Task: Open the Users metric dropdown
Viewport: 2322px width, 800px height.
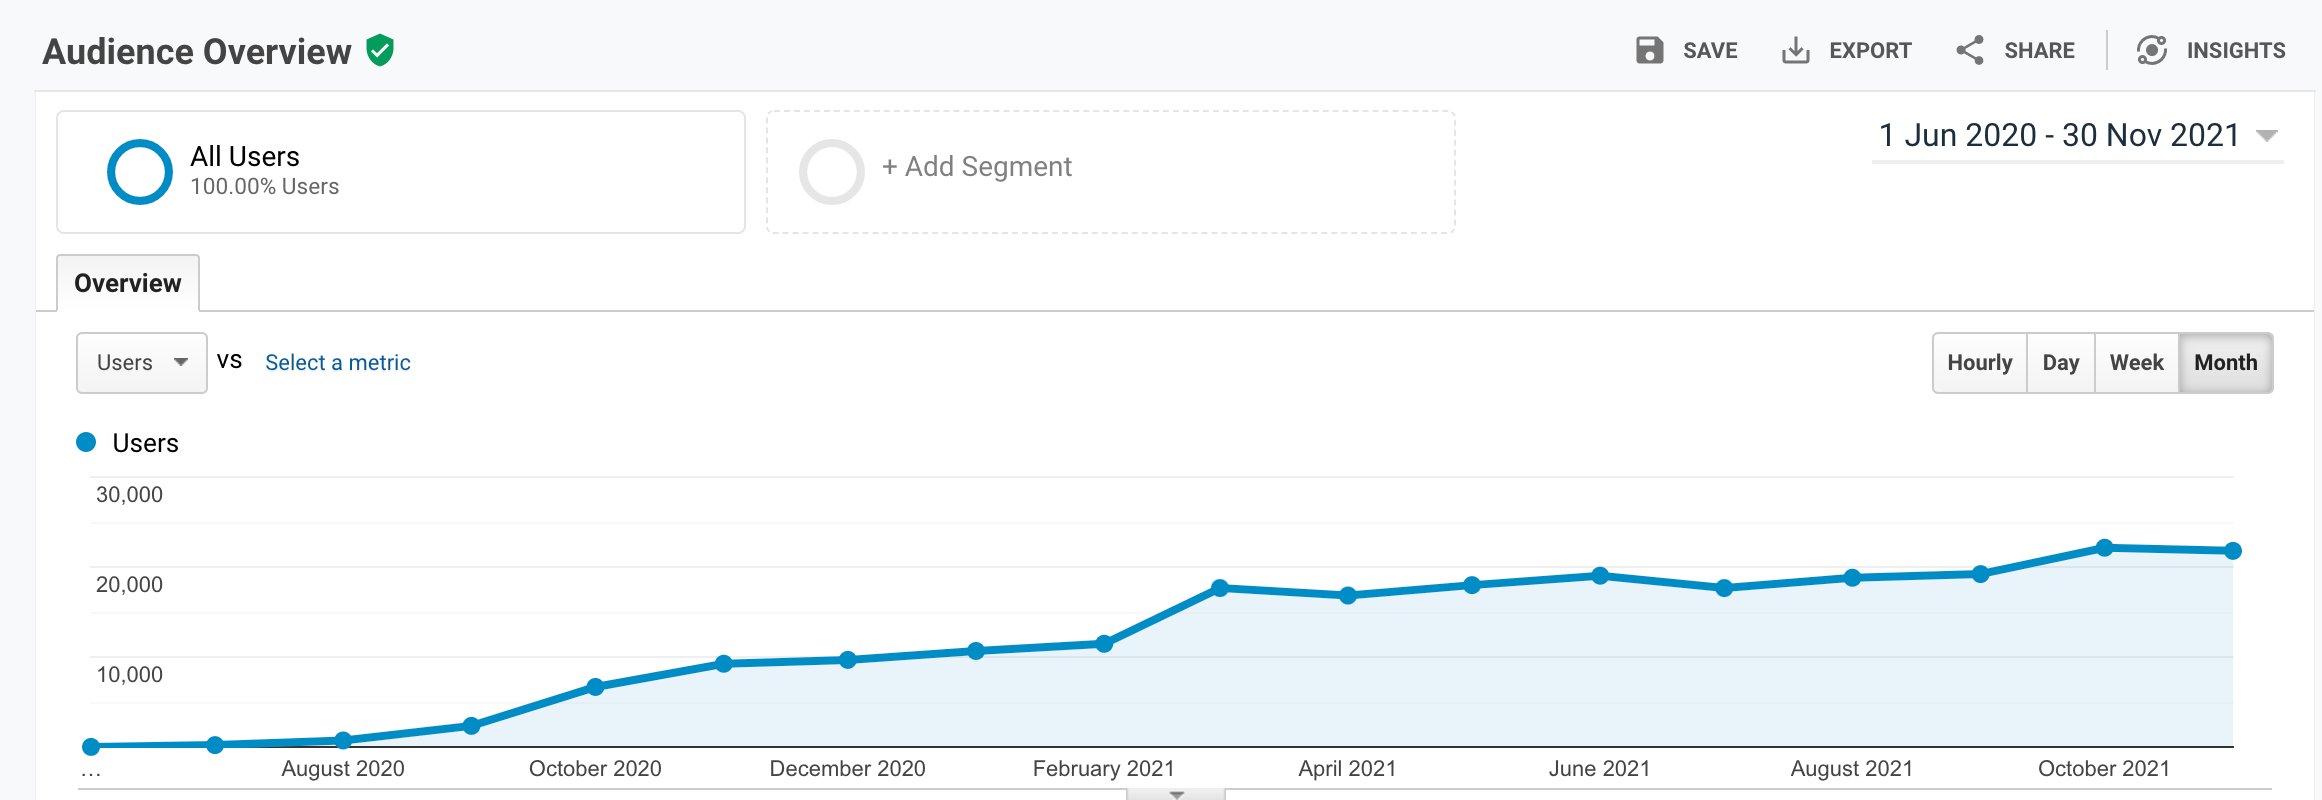Action: click(x=142, y=363)
